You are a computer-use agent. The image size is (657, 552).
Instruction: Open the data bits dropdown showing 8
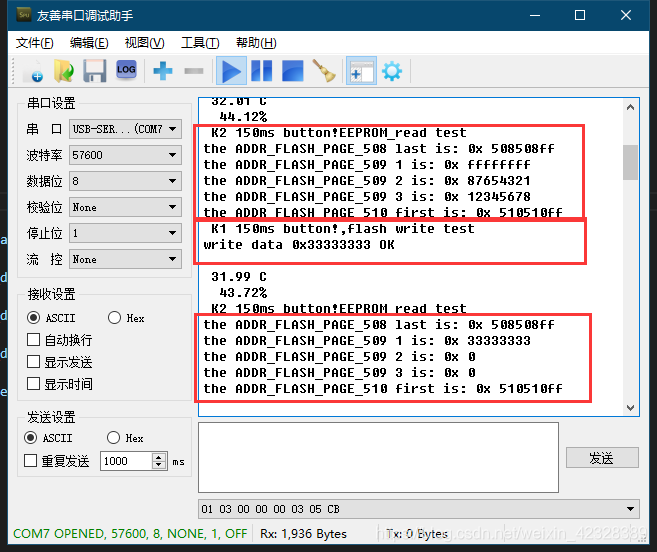click(125, 181)
